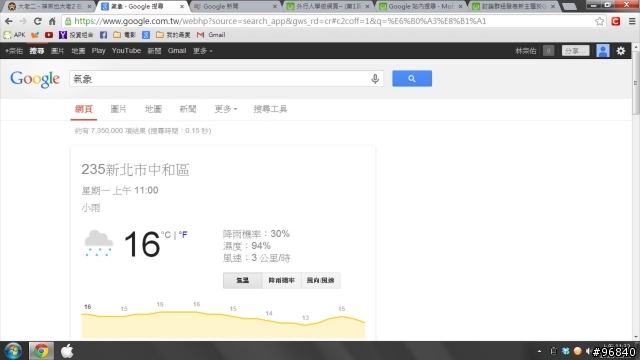Select the 網頁 web search tab
640x360 pixels.
point(83,109)
